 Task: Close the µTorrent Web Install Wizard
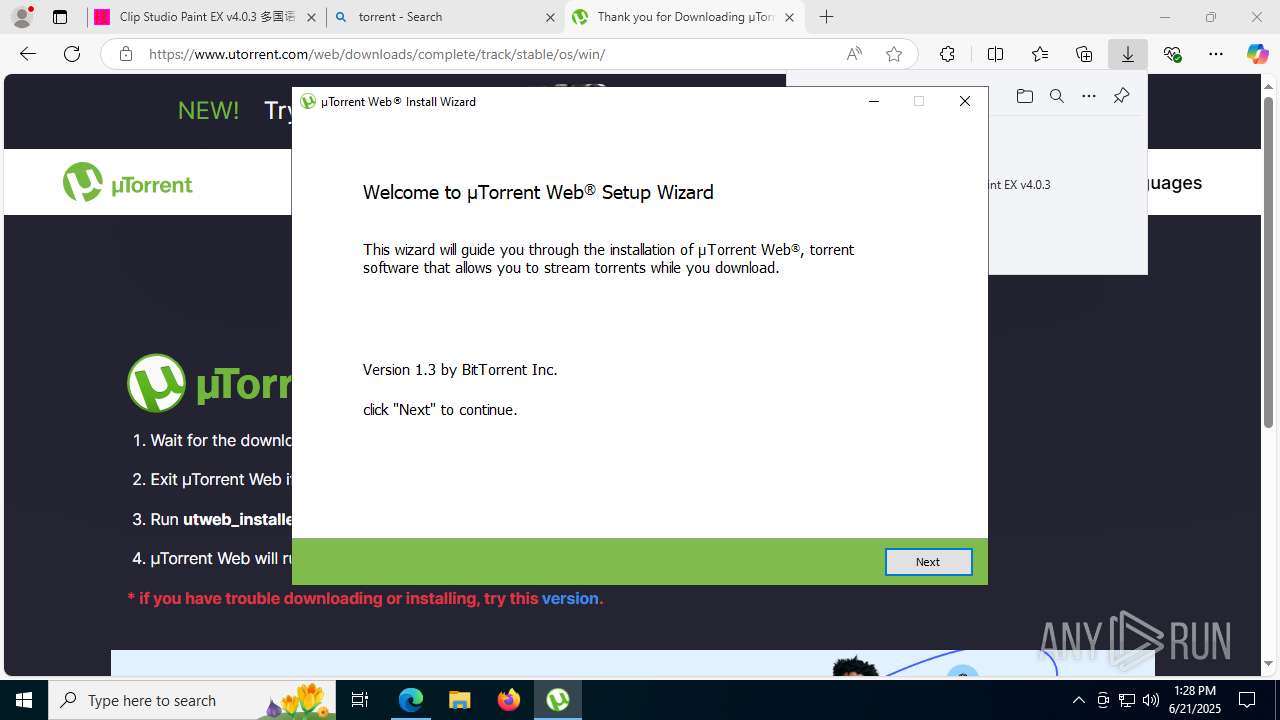tap(965, 101)
